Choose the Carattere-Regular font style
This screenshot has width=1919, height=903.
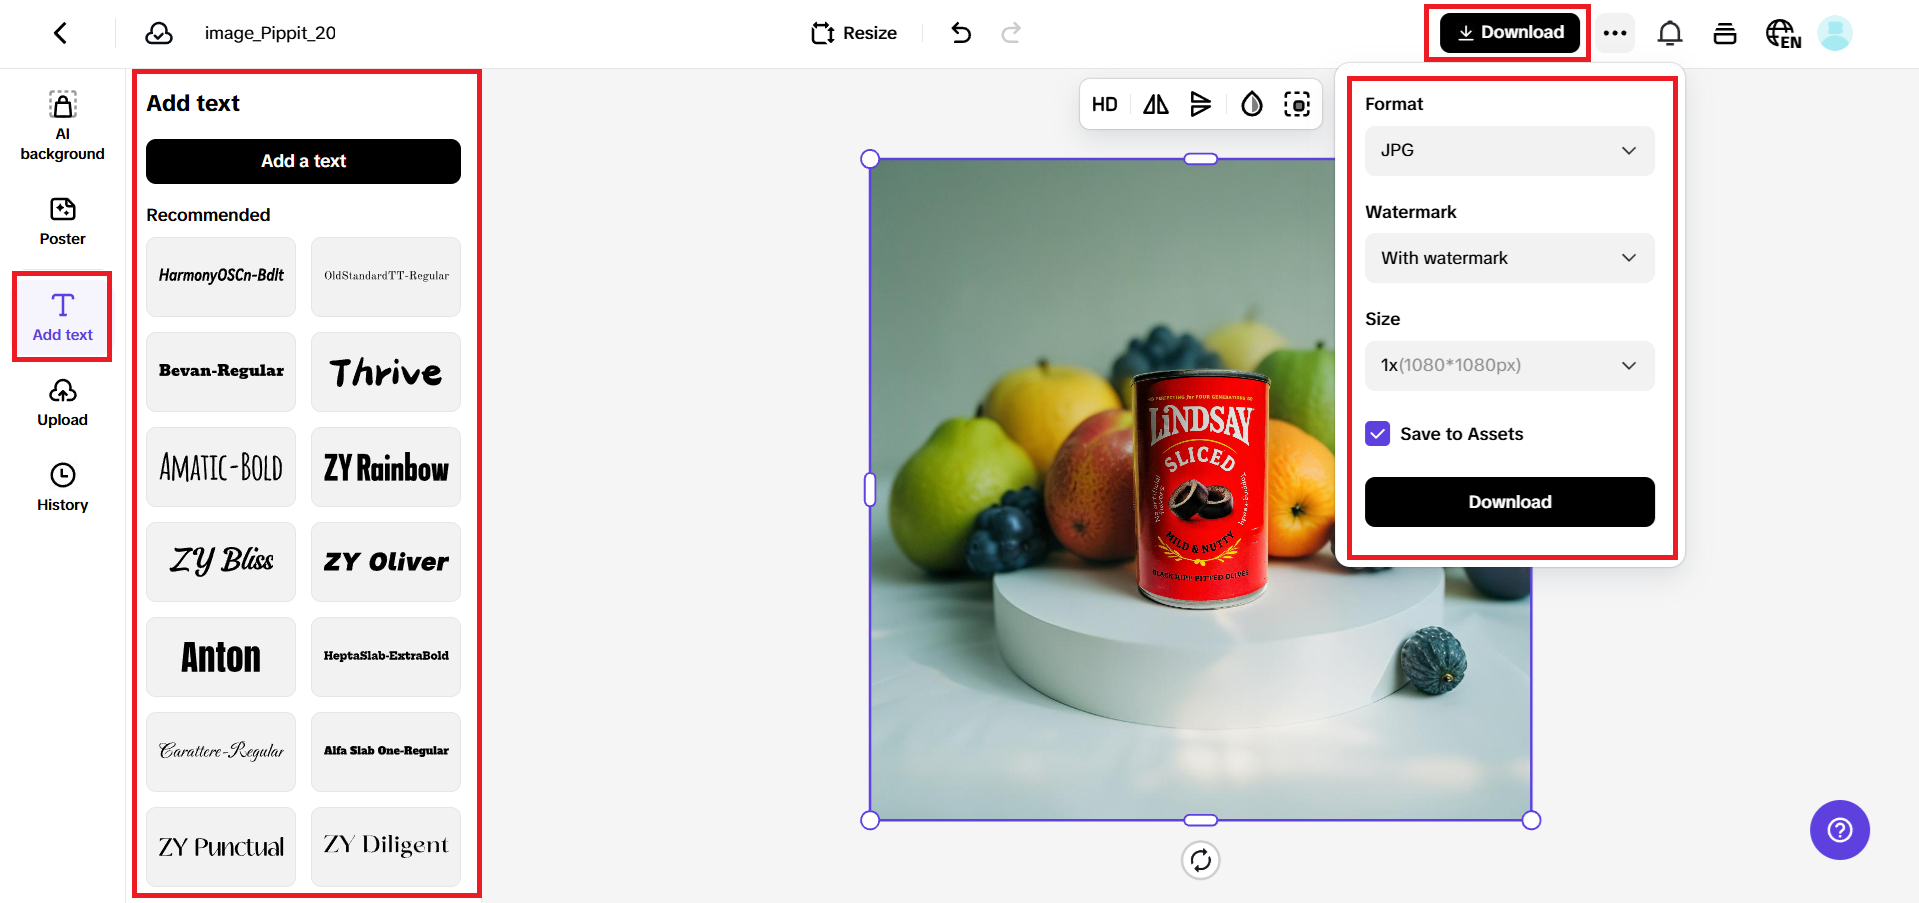(x=221, y=751)
